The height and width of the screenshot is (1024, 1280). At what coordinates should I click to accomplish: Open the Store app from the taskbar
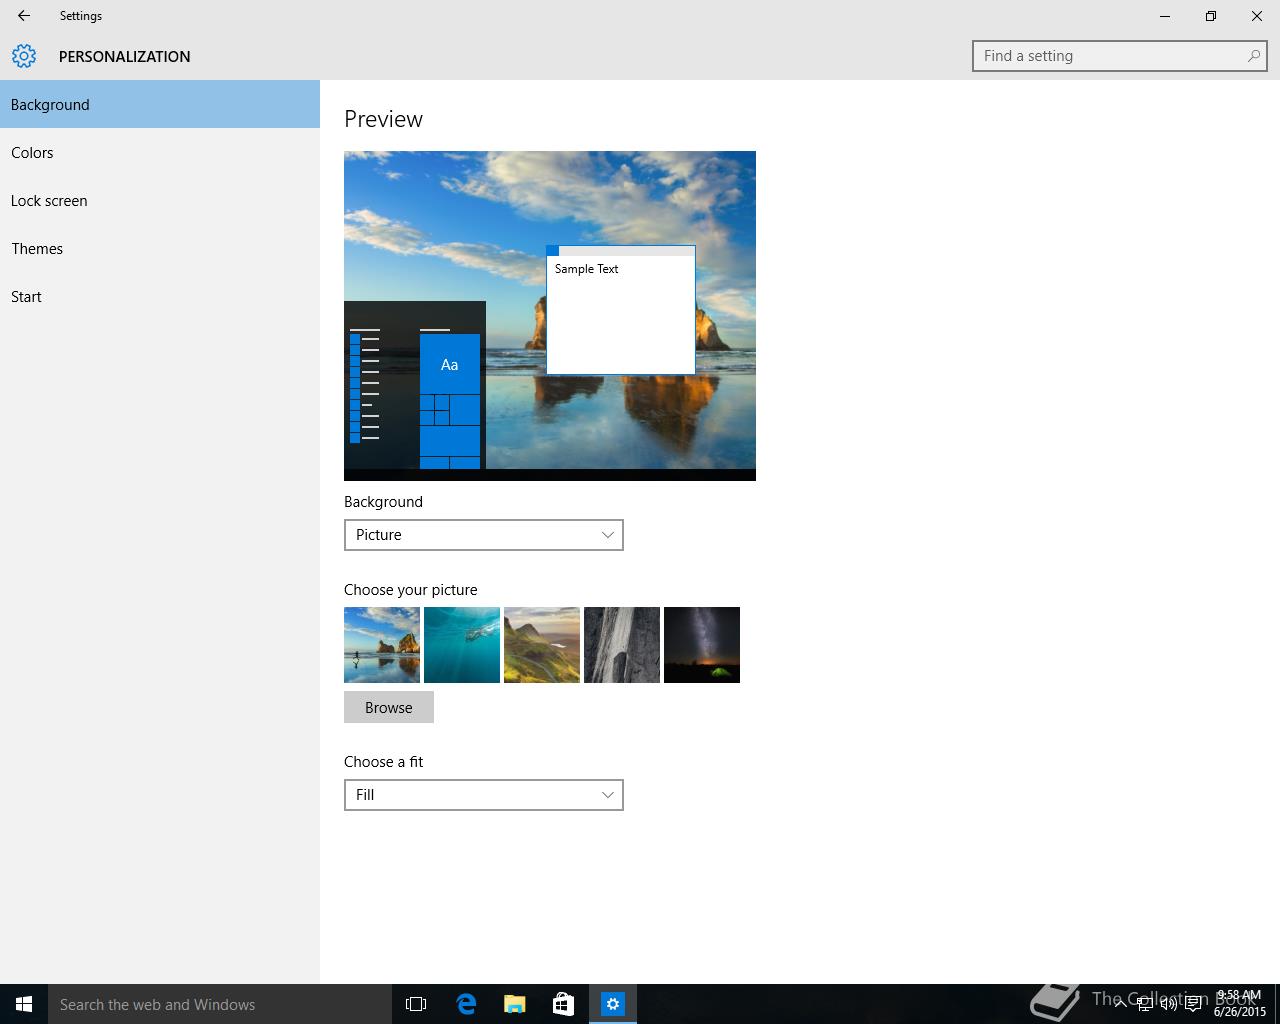tap(564, 1004)
